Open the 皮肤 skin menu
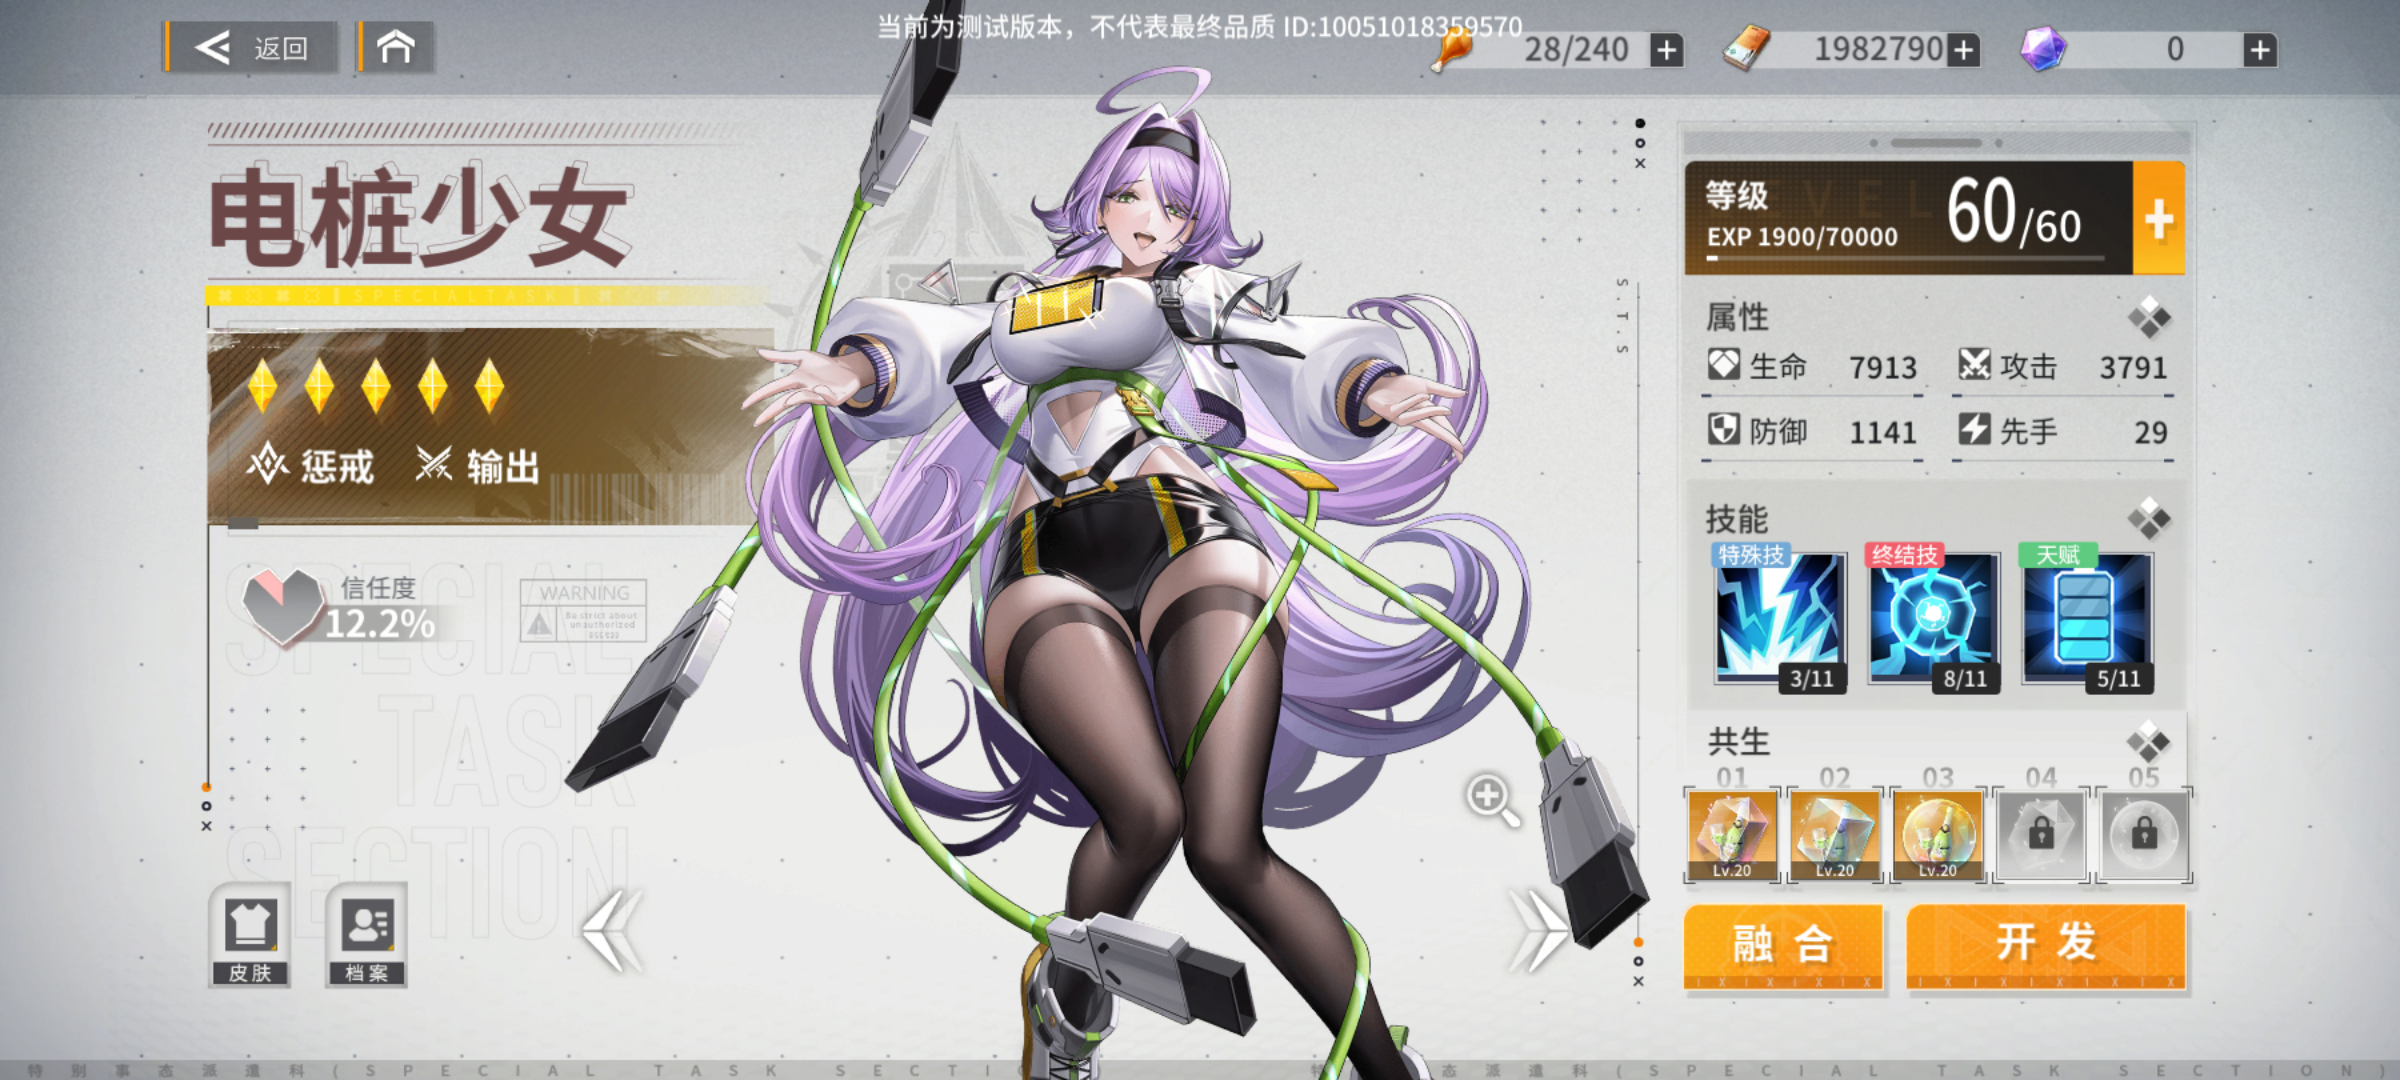Screen dimensions: 2400x1080 pos(250,936)
